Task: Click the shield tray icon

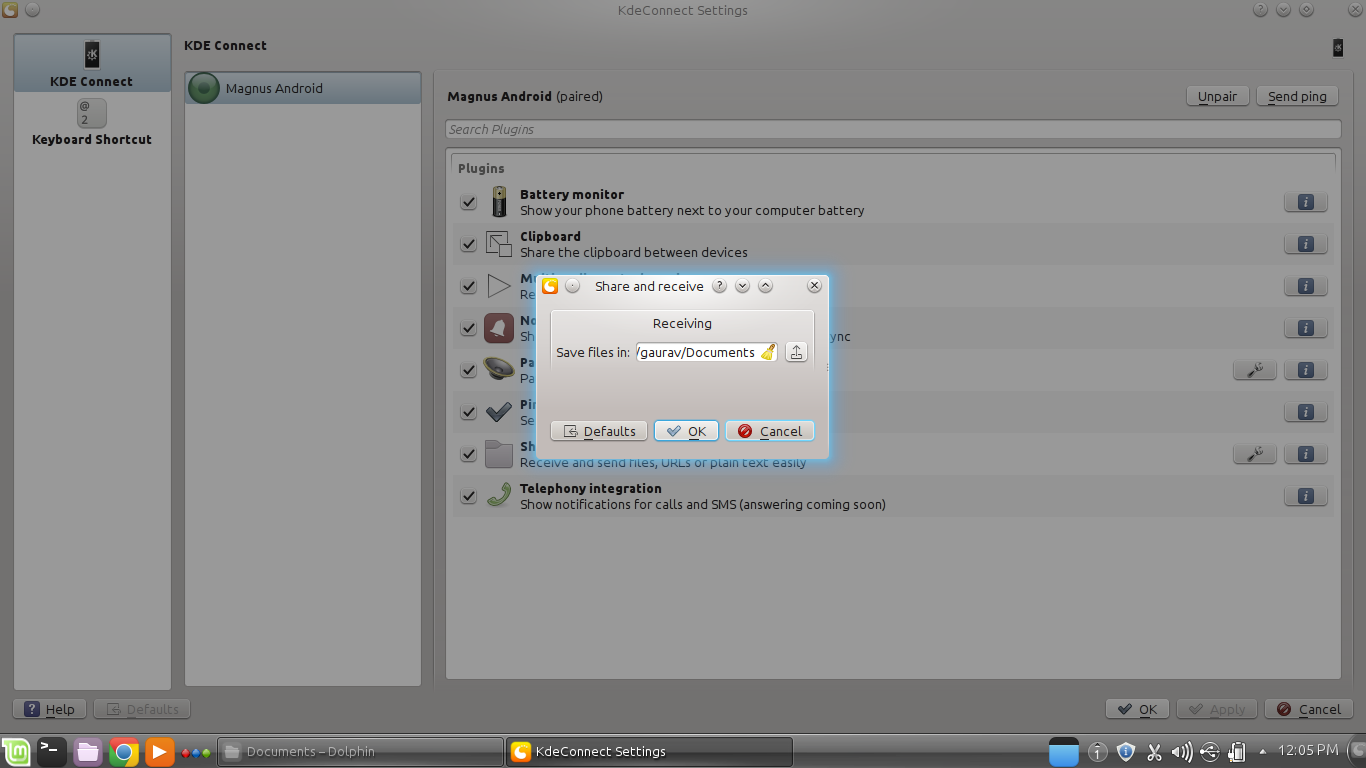Action: point(1126,752)
